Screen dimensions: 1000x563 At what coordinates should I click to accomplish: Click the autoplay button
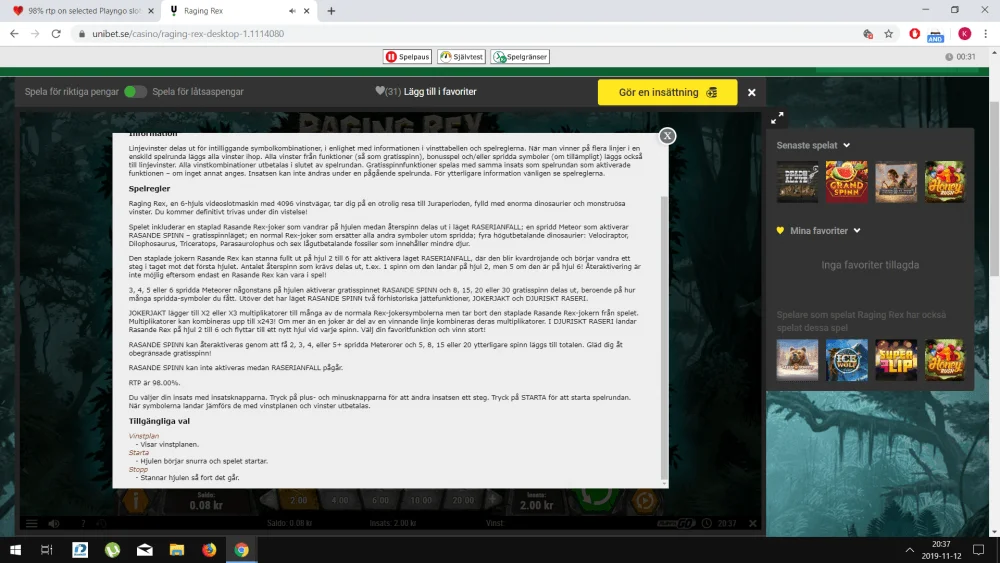pyautogui.click(x=644, y=501)
